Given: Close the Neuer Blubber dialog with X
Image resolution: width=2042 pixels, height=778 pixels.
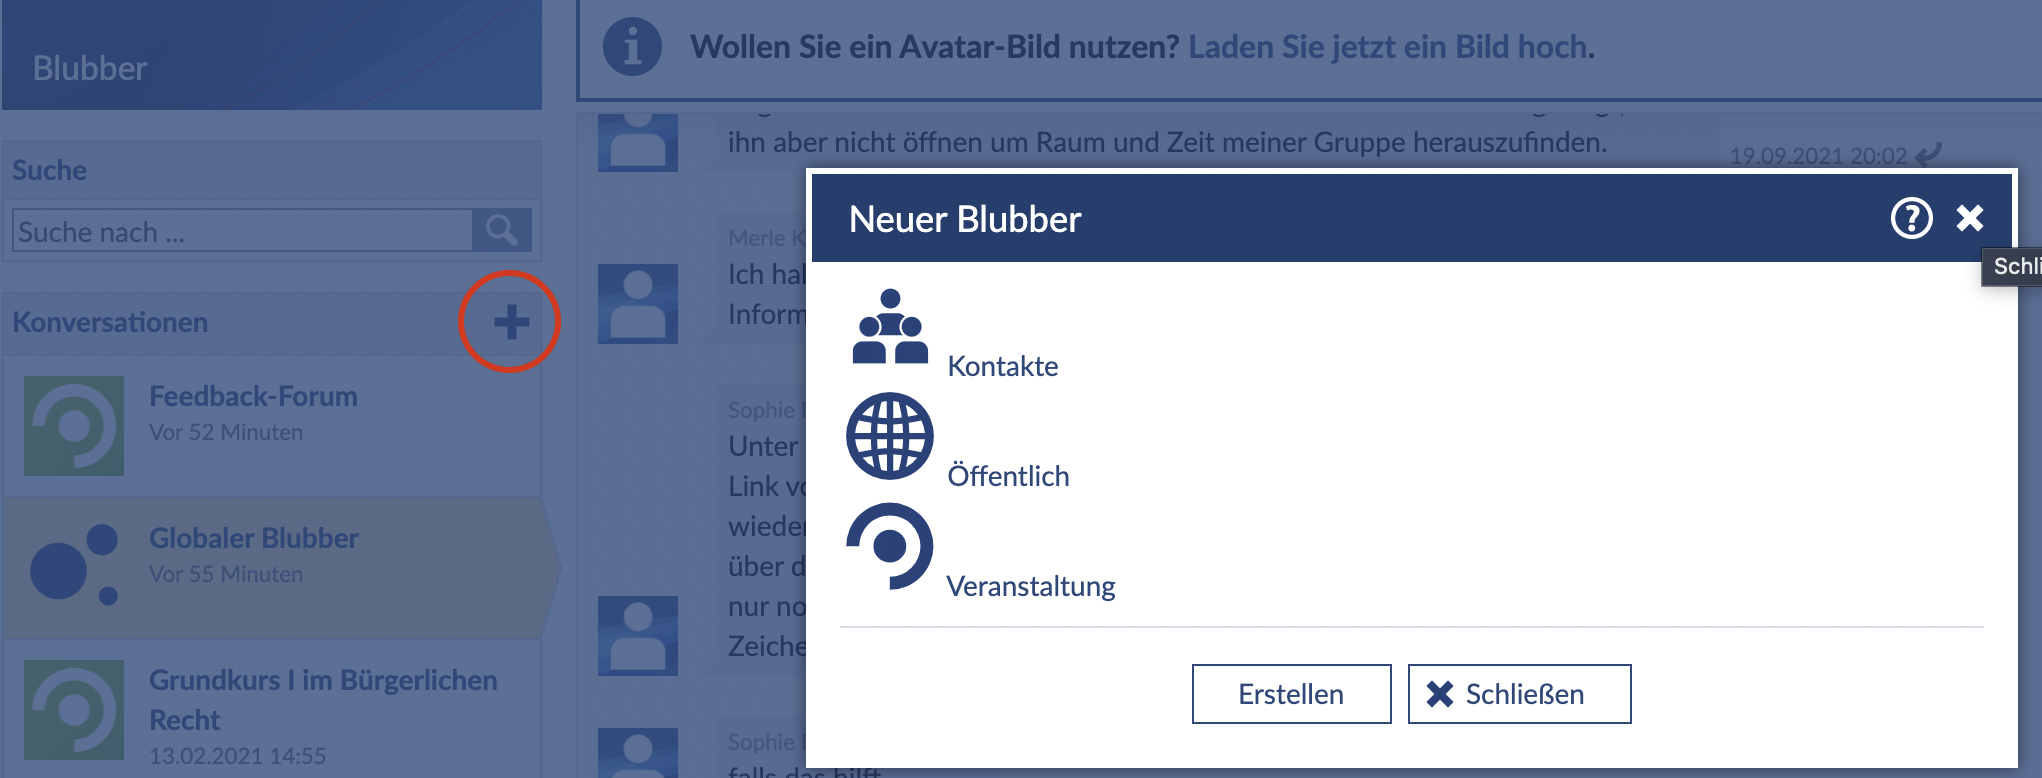Looking at the screenshot, I should (x=1969, y=218).
